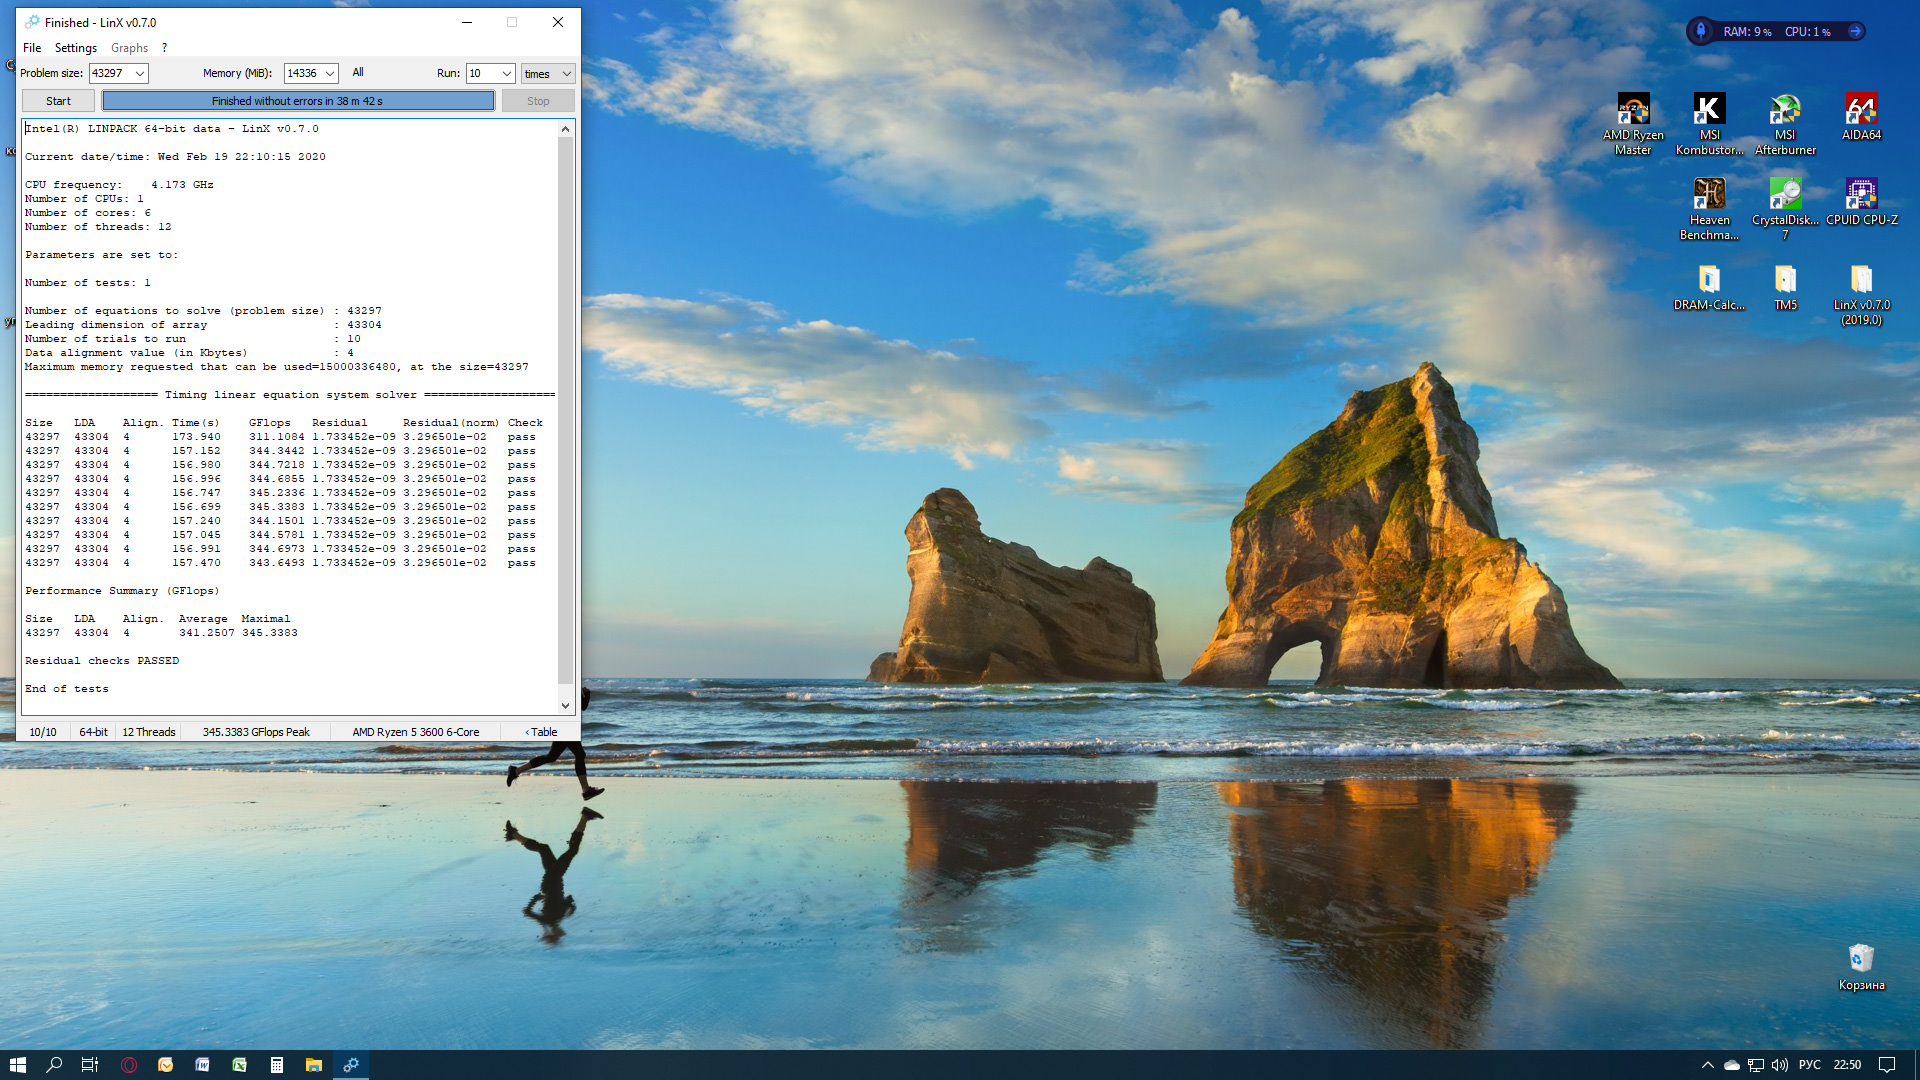
Task: Open CrystalDiskMark 7 shortcut
Action: tap(1785, 195)
